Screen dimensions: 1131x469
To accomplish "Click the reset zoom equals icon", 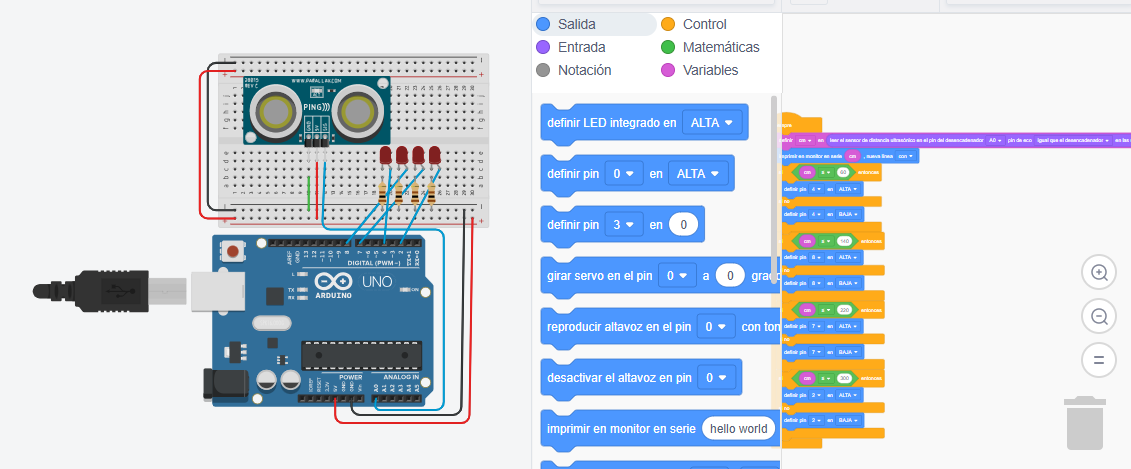I will click(1099, 360).
